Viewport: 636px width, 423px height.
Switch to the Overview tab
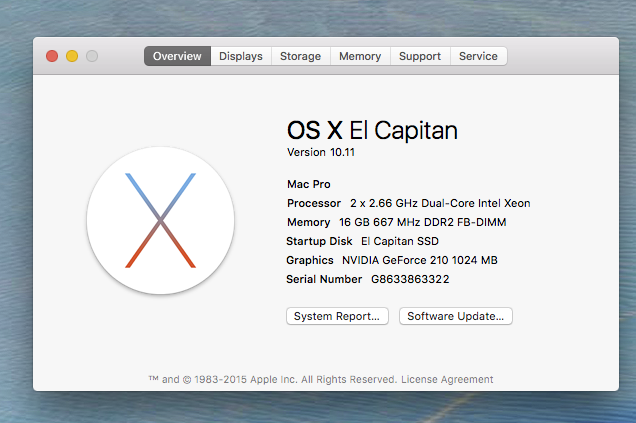[x=177, y=56]
